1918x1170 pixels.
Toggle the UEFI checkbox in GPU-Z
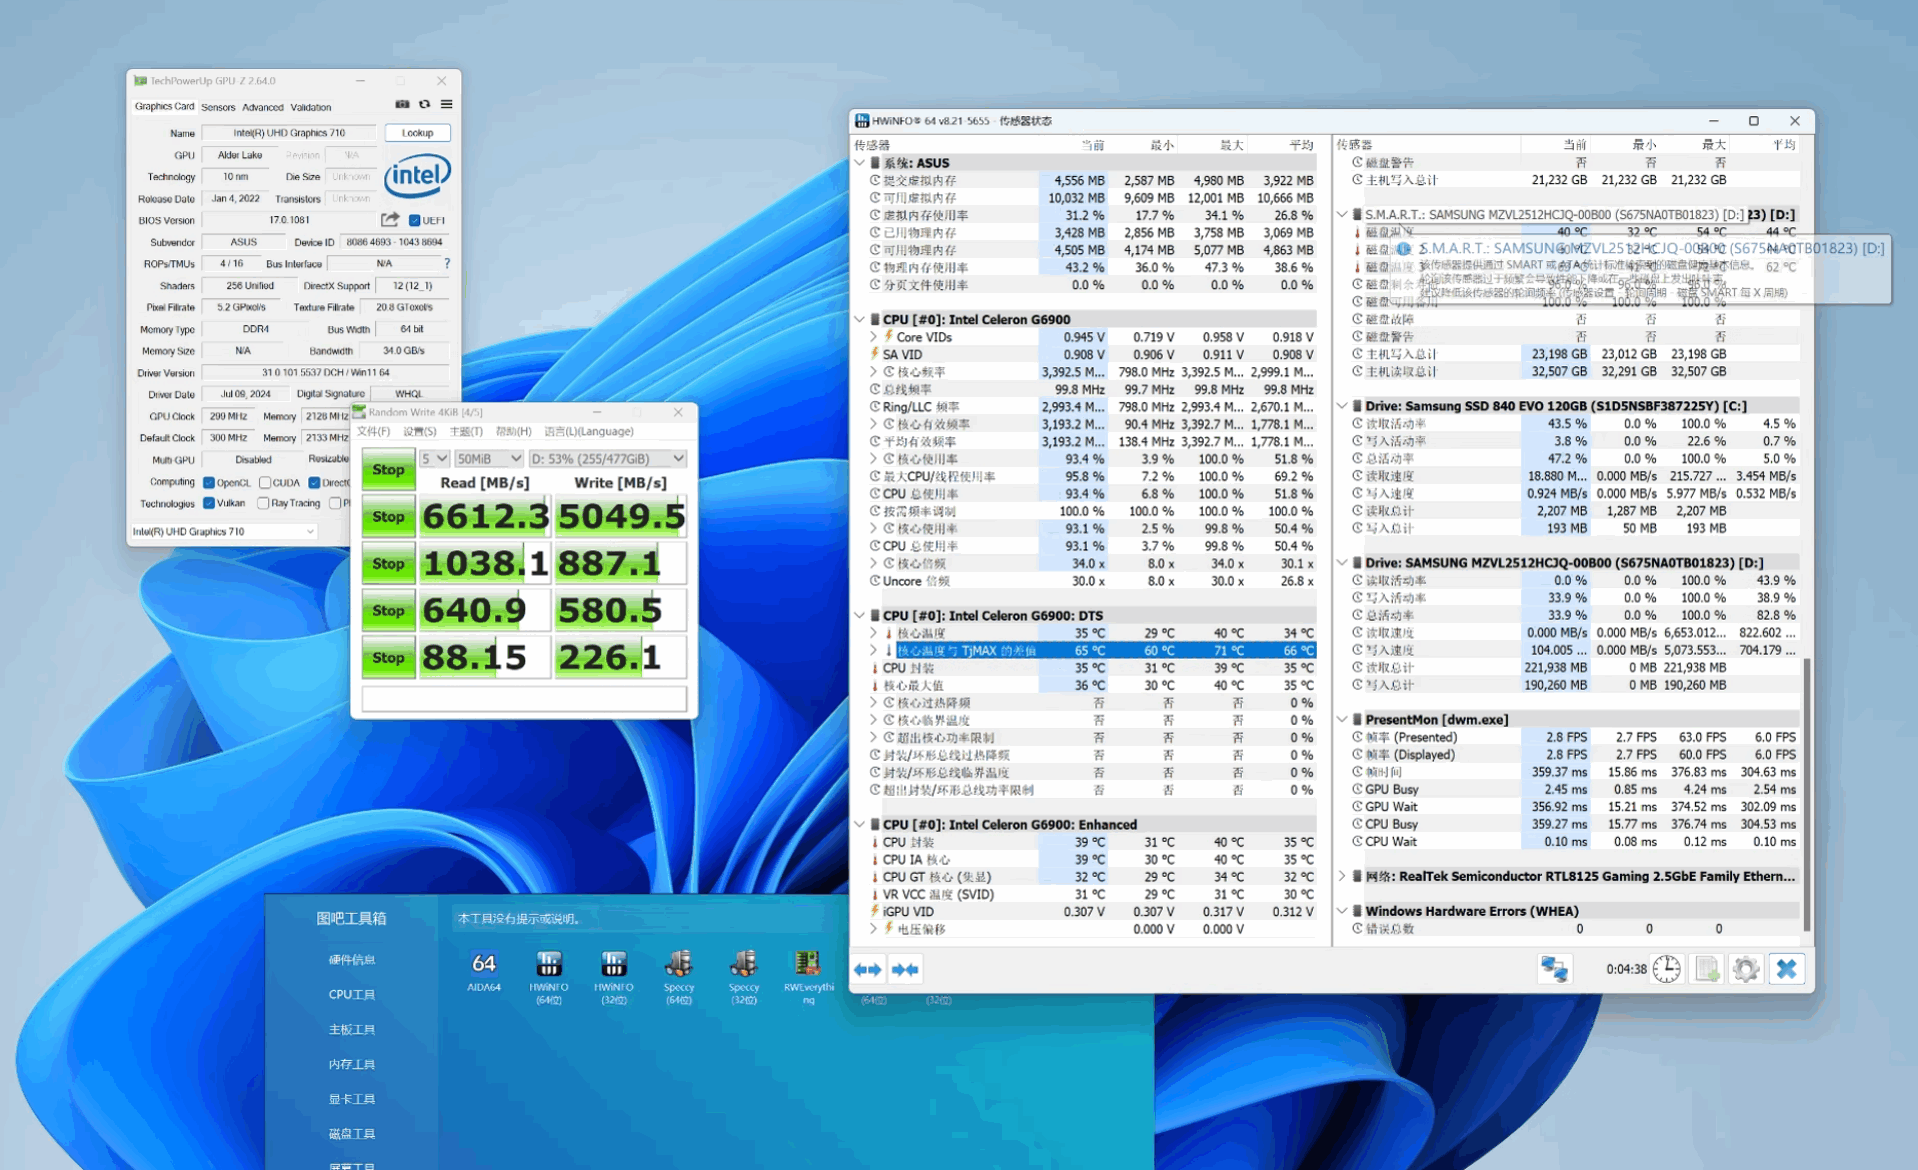[414, 220]
